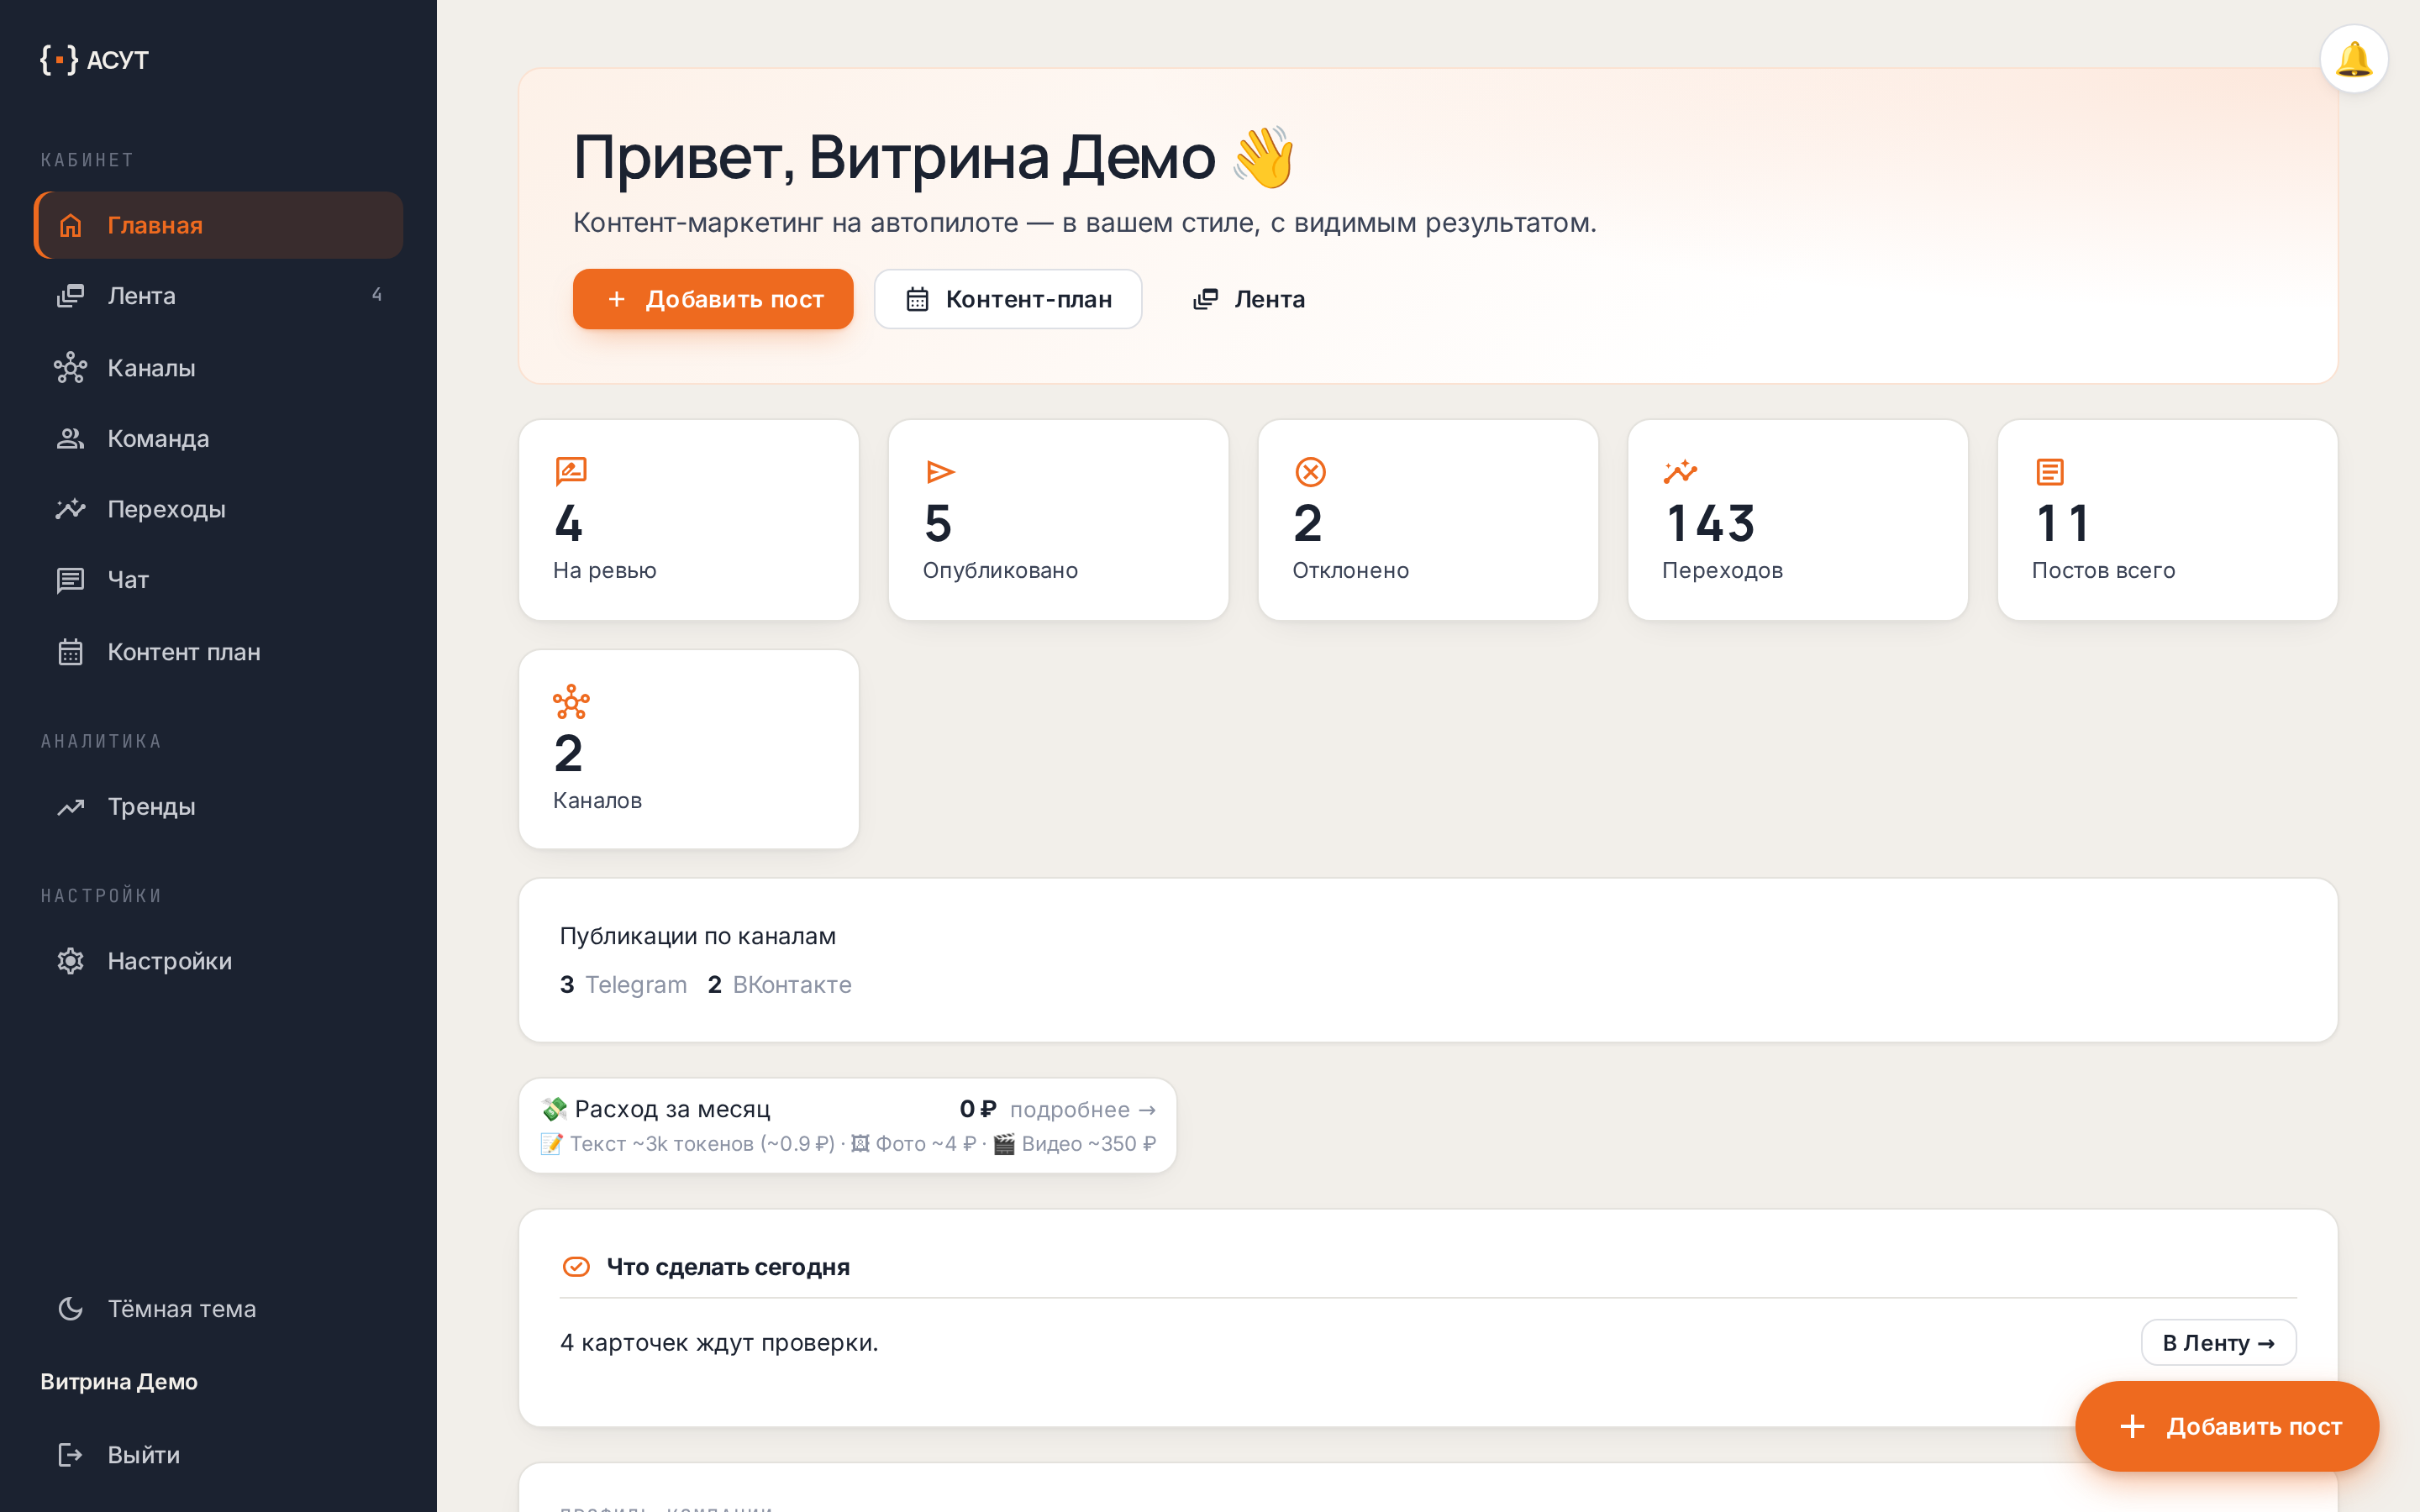Toggle Тёмная тема
2420x1512 pixels.
pos(219,1309)
